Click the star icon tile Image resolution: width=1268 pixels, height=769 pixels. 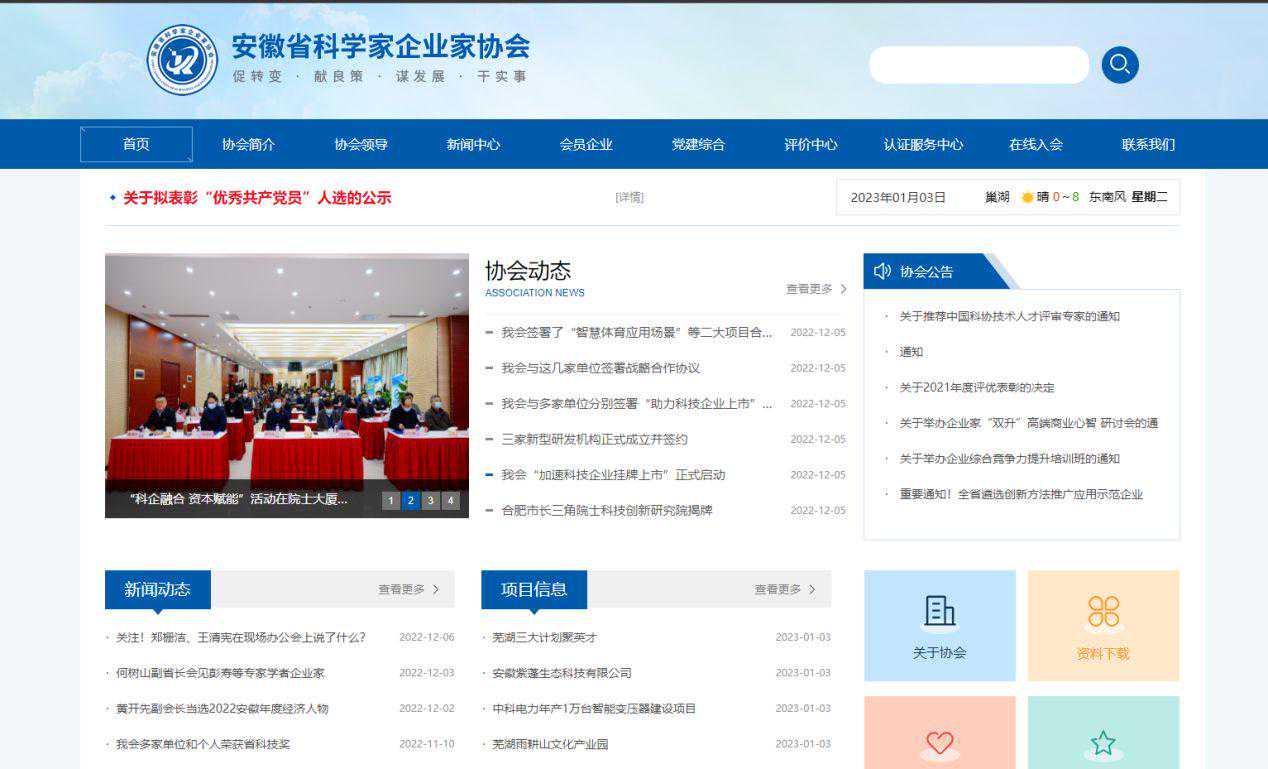[x=1103, y=742]
